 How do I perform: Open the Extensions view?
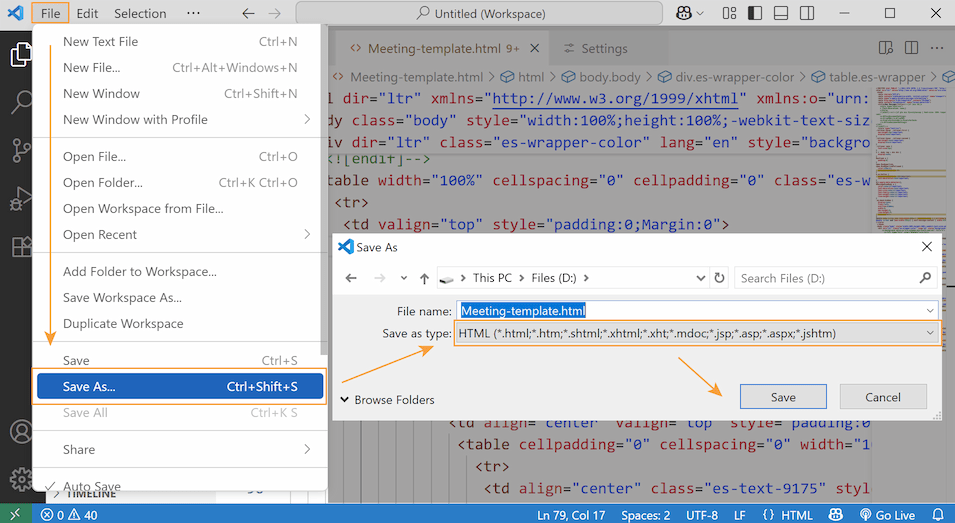(21, 247)
